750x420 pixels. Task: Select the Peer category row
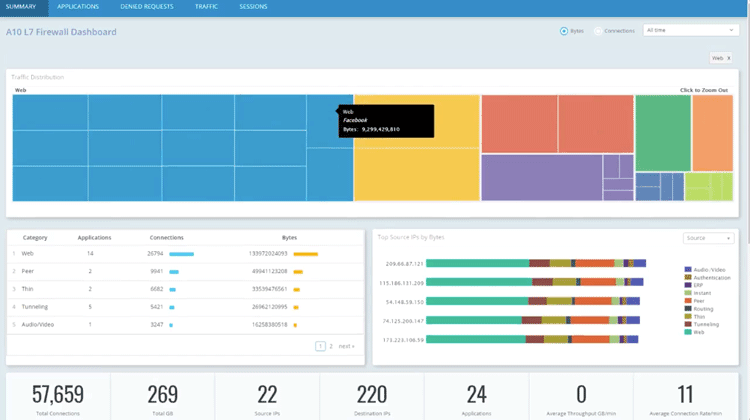(x=186, y=271)
